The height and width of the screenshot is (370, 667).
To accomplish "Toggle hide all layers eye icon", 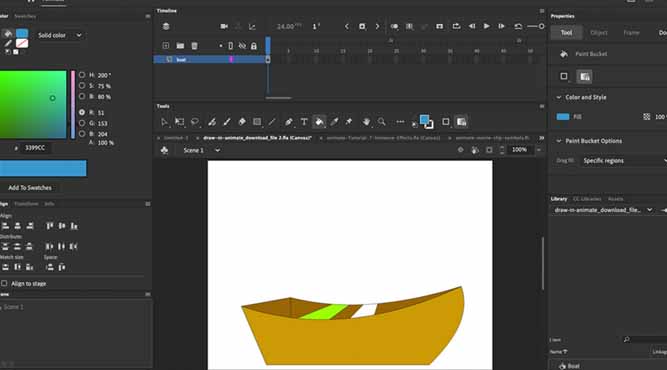I will (242, 46).
